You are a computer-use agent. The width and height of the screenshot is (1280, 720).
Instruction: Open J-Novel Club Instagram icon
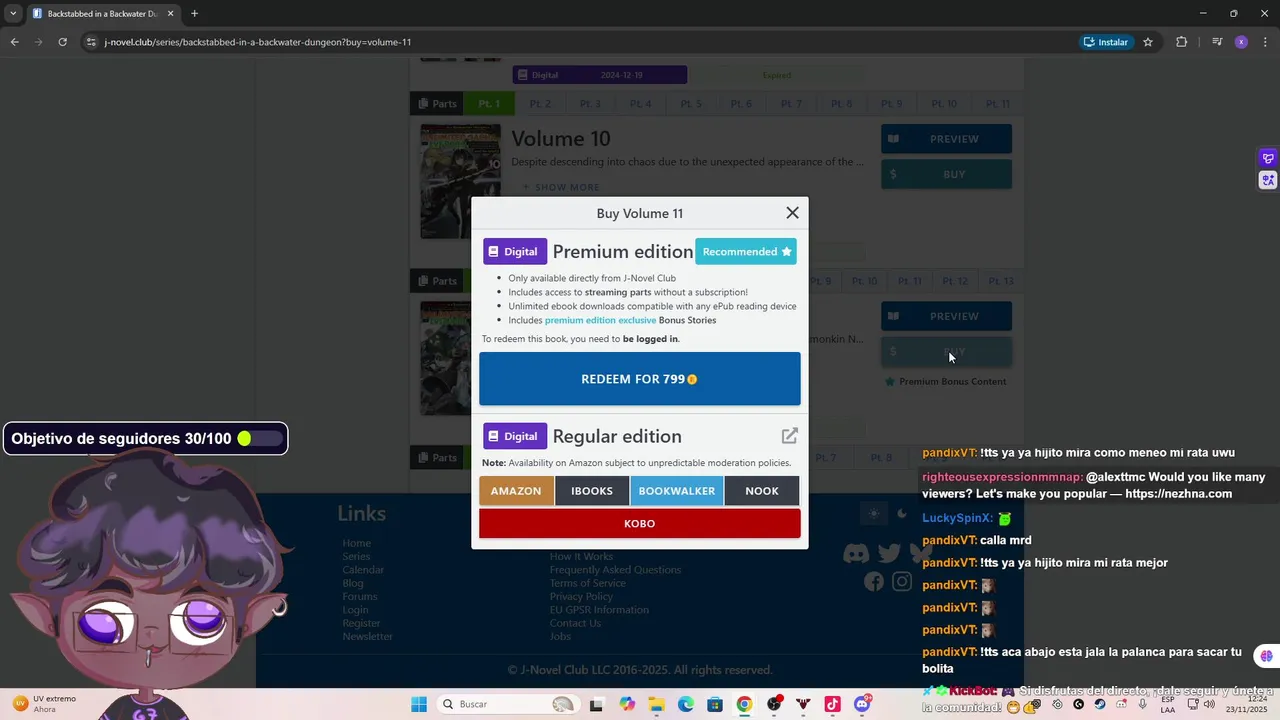pos(902,582)
